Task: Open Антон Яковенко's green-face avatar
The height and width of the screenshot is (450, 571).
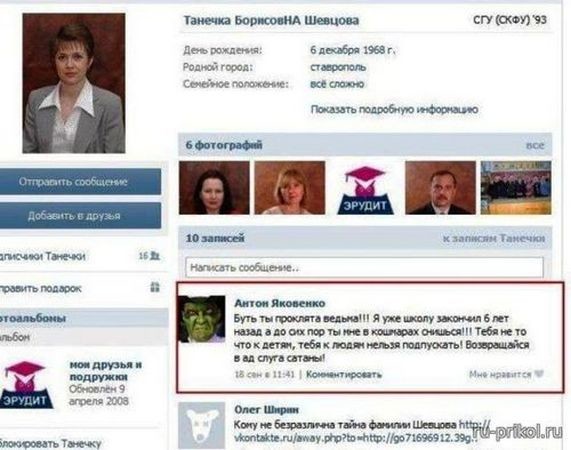Action: pyautogui.click(x=202, y=319)
